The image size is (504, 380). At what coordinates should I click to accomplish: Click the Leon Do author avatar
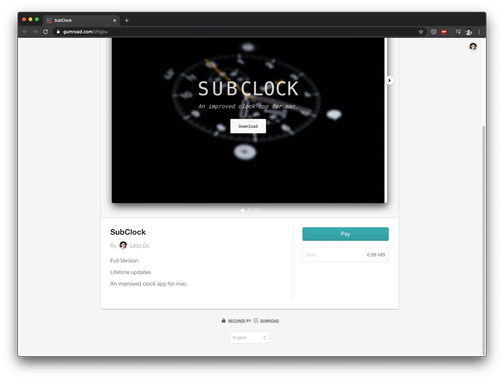tap(123, 245)
